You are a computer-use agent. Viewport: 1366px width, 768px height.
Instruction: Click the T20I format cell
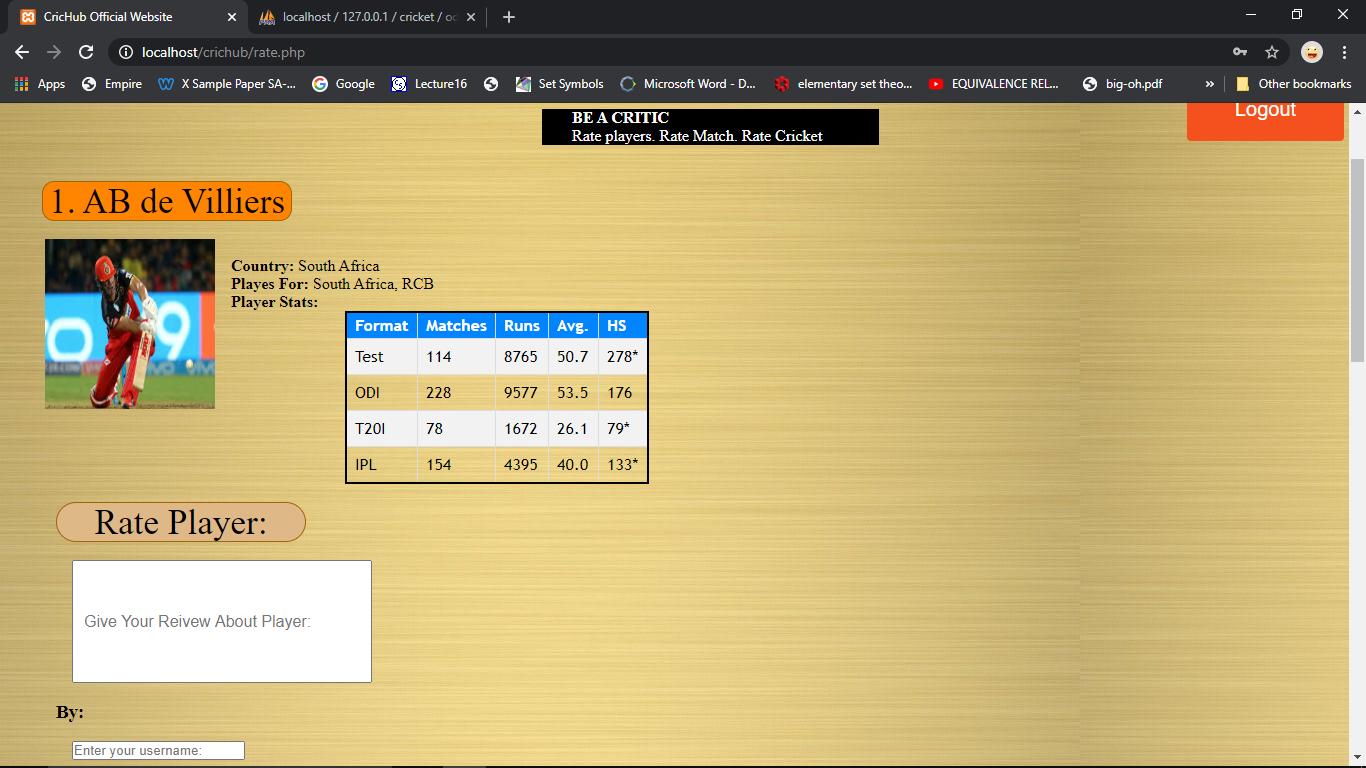tap(382, 428)
